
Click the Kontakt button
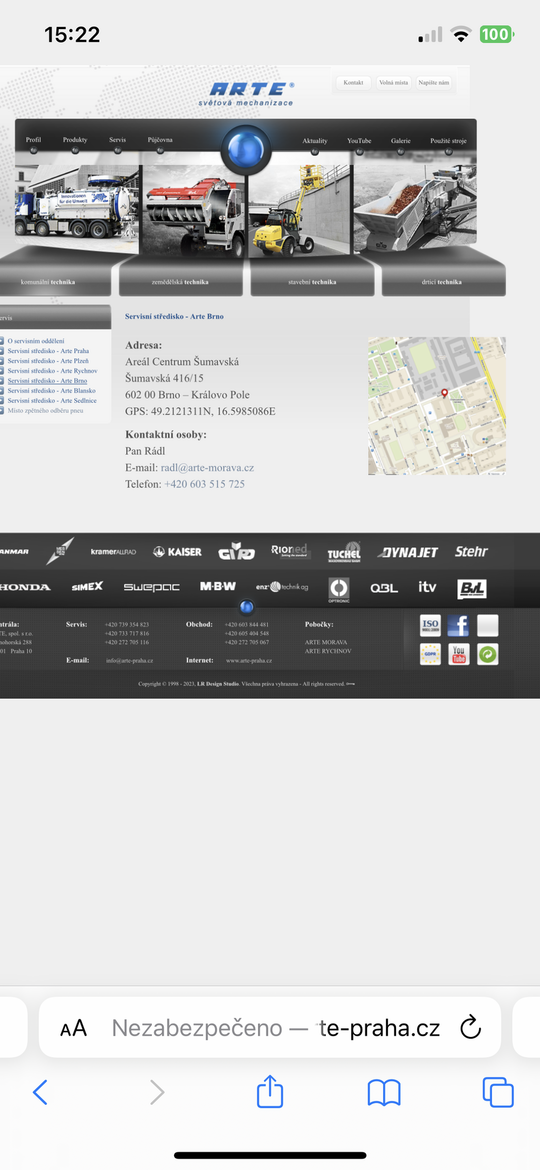click(x=353, y=83)
